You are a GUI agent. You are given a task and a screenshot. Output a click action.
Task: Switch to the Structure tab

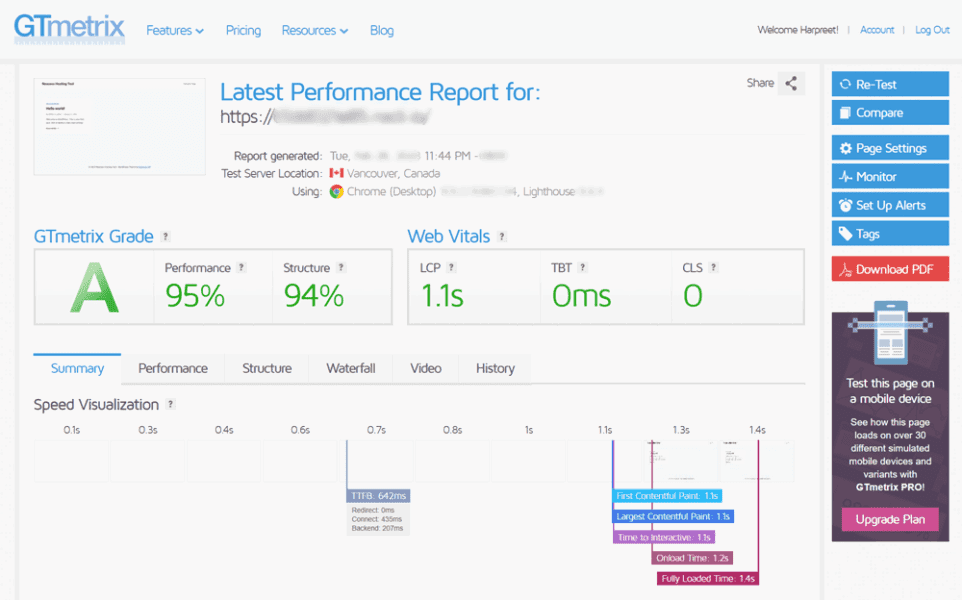coord(267,368)
